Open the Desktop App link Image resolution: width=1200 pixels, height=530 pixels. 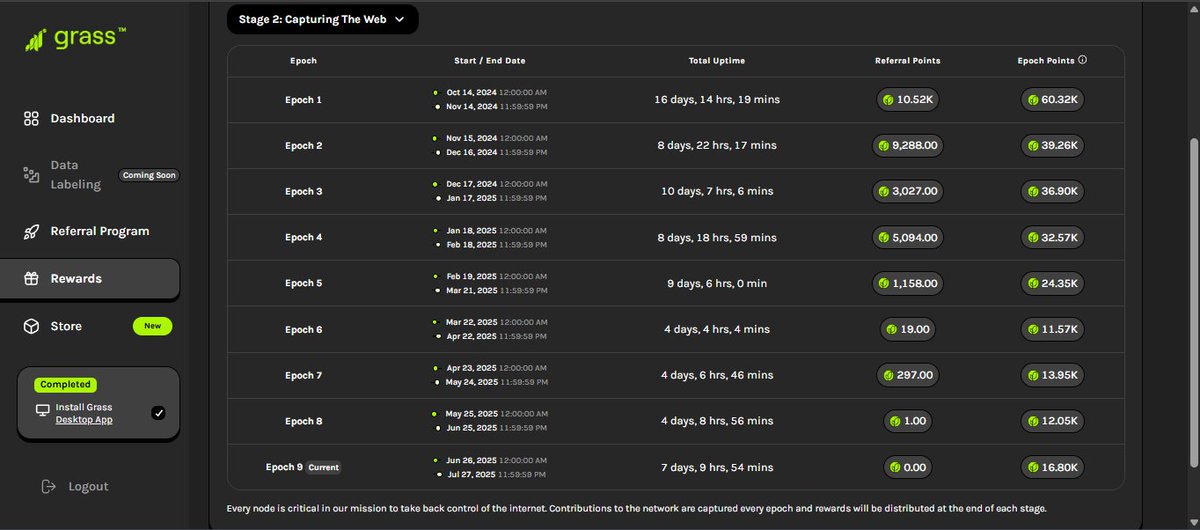pos(84,420)
